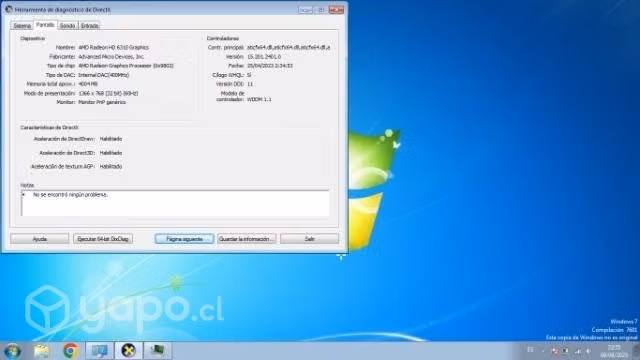Launch Google Chrome from the taskbar
Viewport: 640px width, 360px height.
(70, 351)
